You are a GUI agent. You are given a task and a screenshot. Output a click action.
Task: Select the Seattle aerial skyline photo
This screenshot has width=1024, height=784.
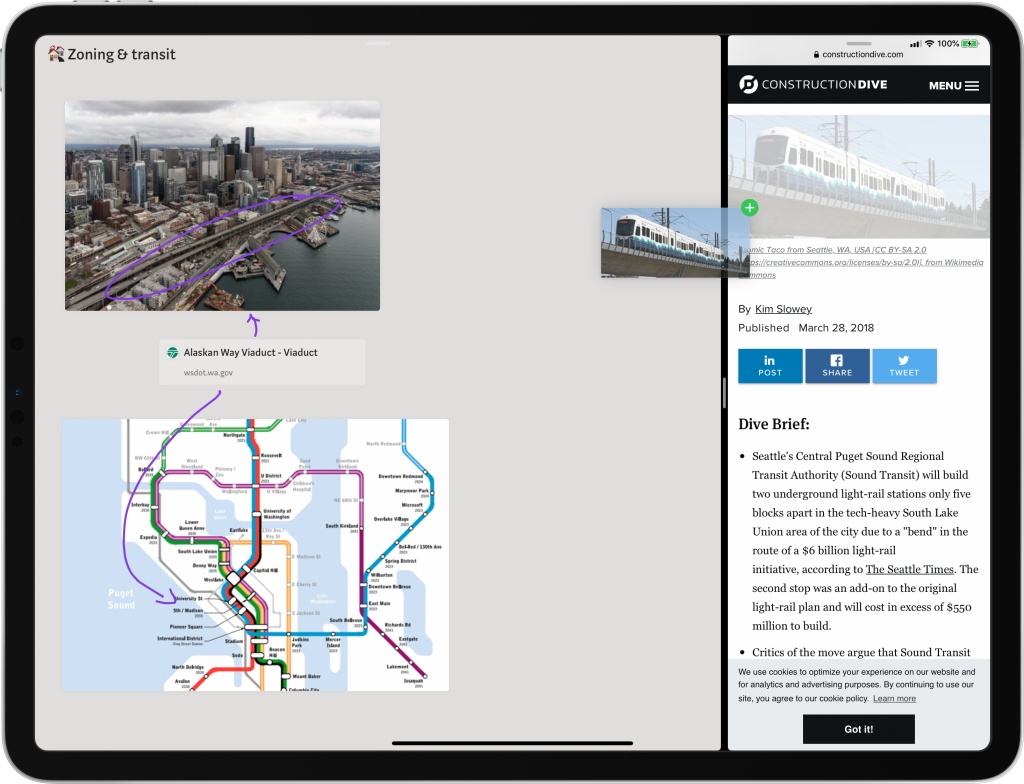click(x=222, y=206)
